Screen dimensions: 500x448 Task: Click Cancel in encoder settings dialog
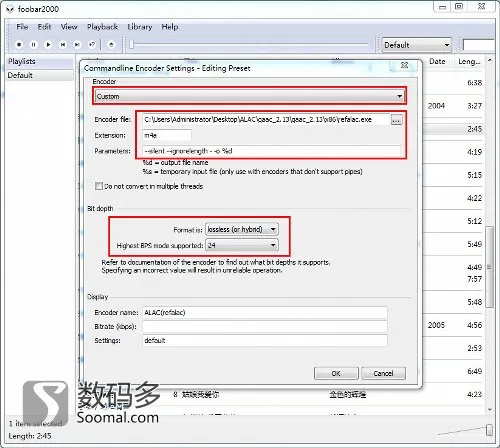(x=383, y=373)
